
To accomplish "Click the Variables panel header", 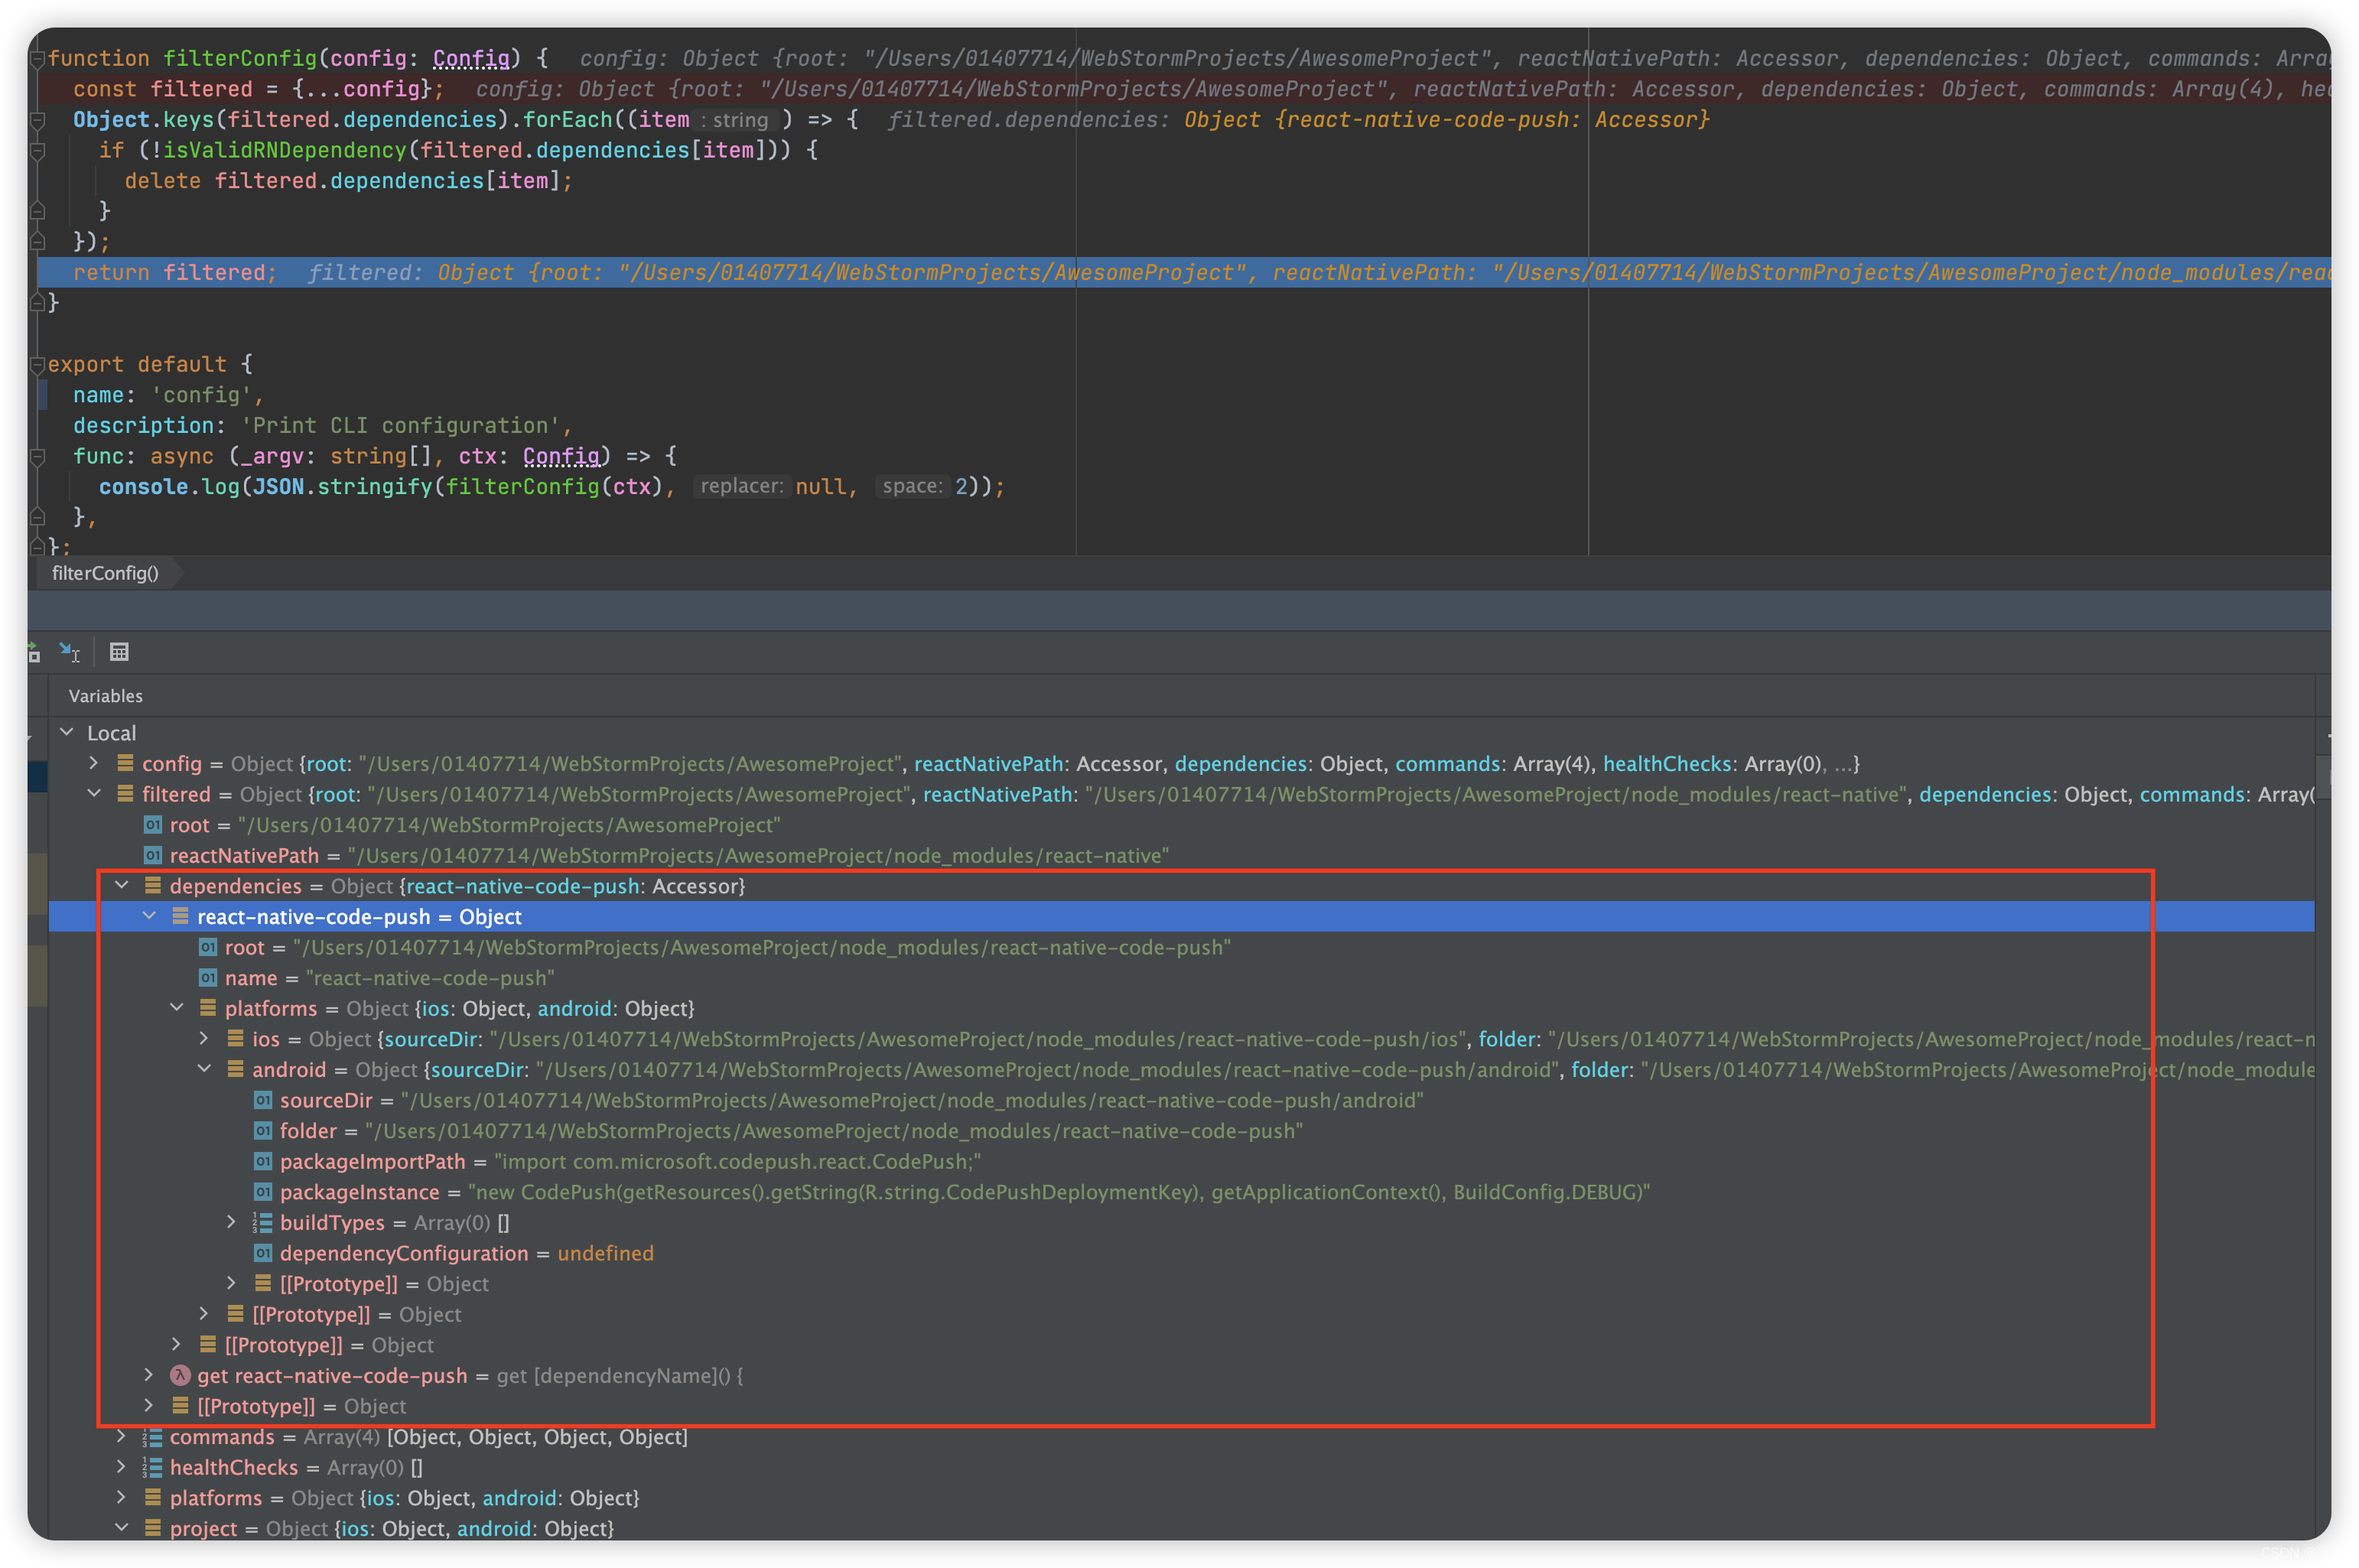I will tap(105, 696).
